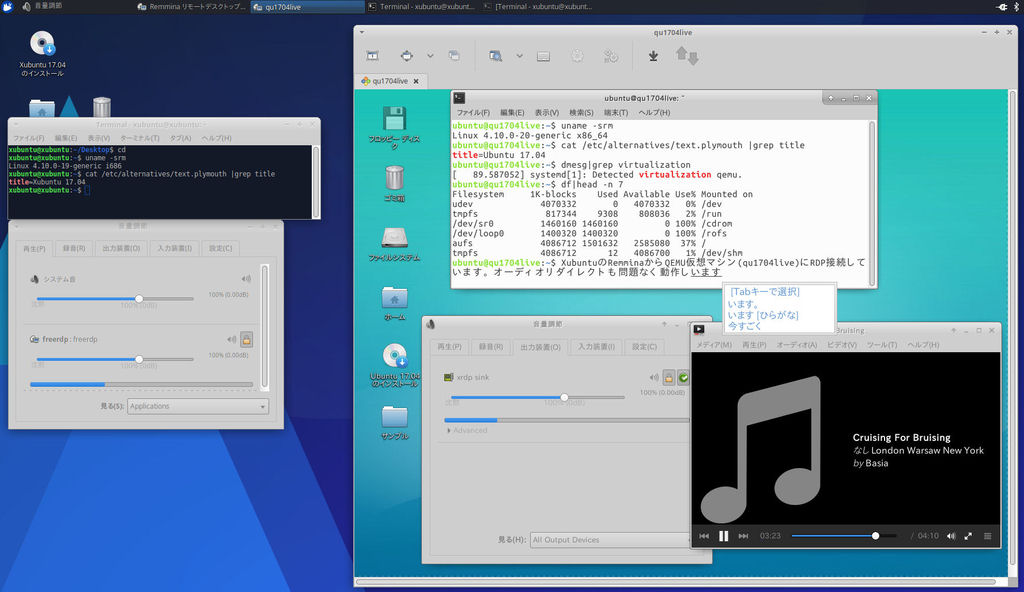Mute the system sounds stream
The width and height of the screenshot is (1024, 592).
click(x=246, y=279)
